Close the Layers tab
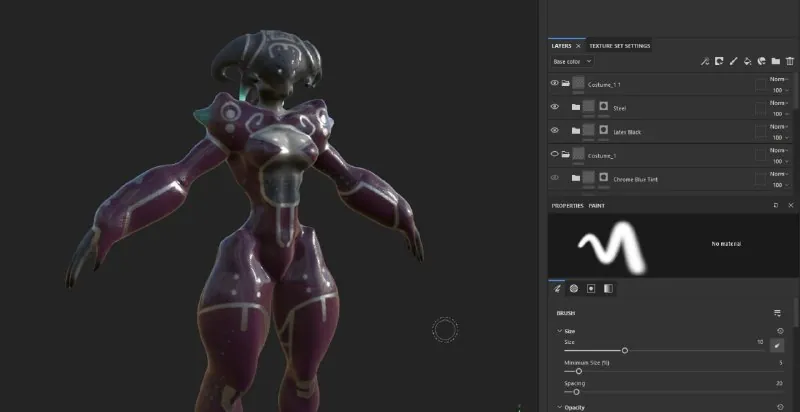The image size is (800, 412). point(578,46)
